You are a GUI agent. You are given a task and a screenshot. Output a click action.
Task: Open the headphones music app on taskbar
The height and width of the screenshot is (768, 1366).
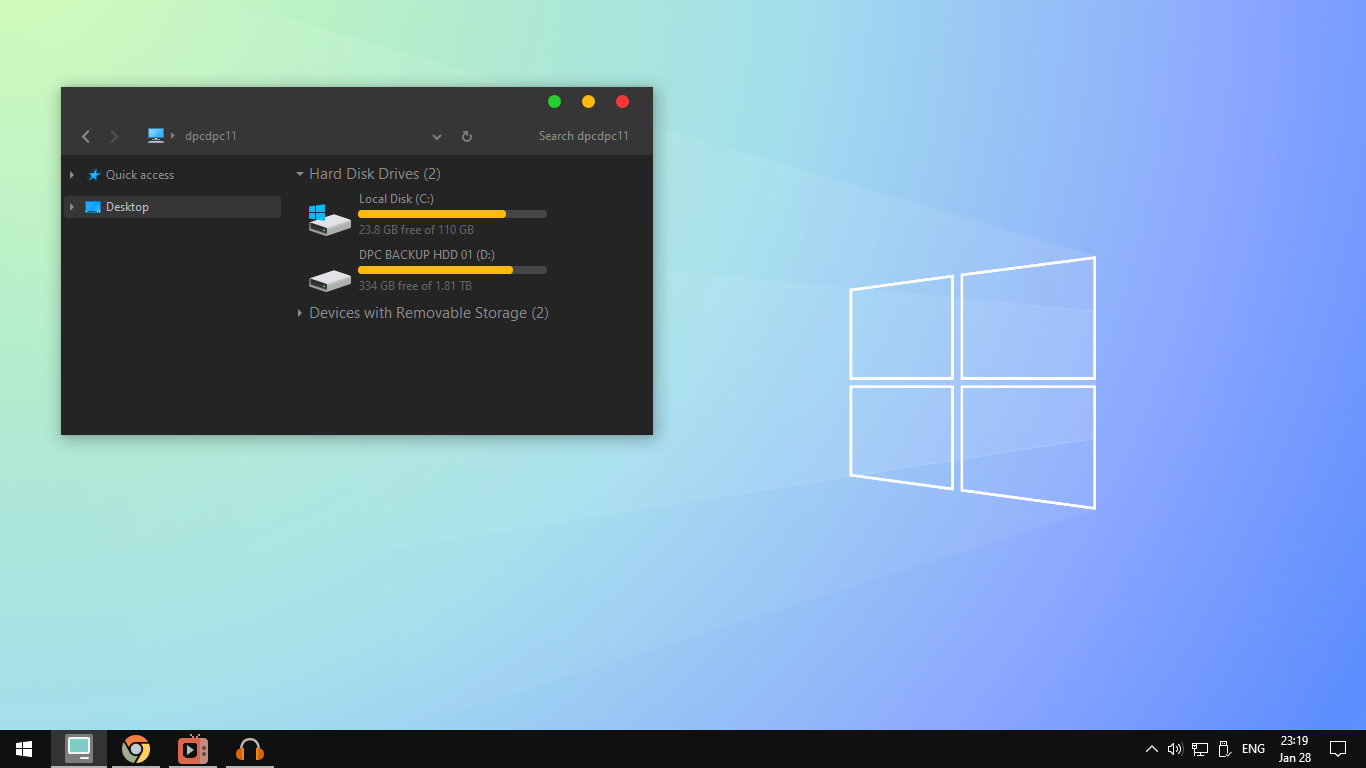click(248, 748)
